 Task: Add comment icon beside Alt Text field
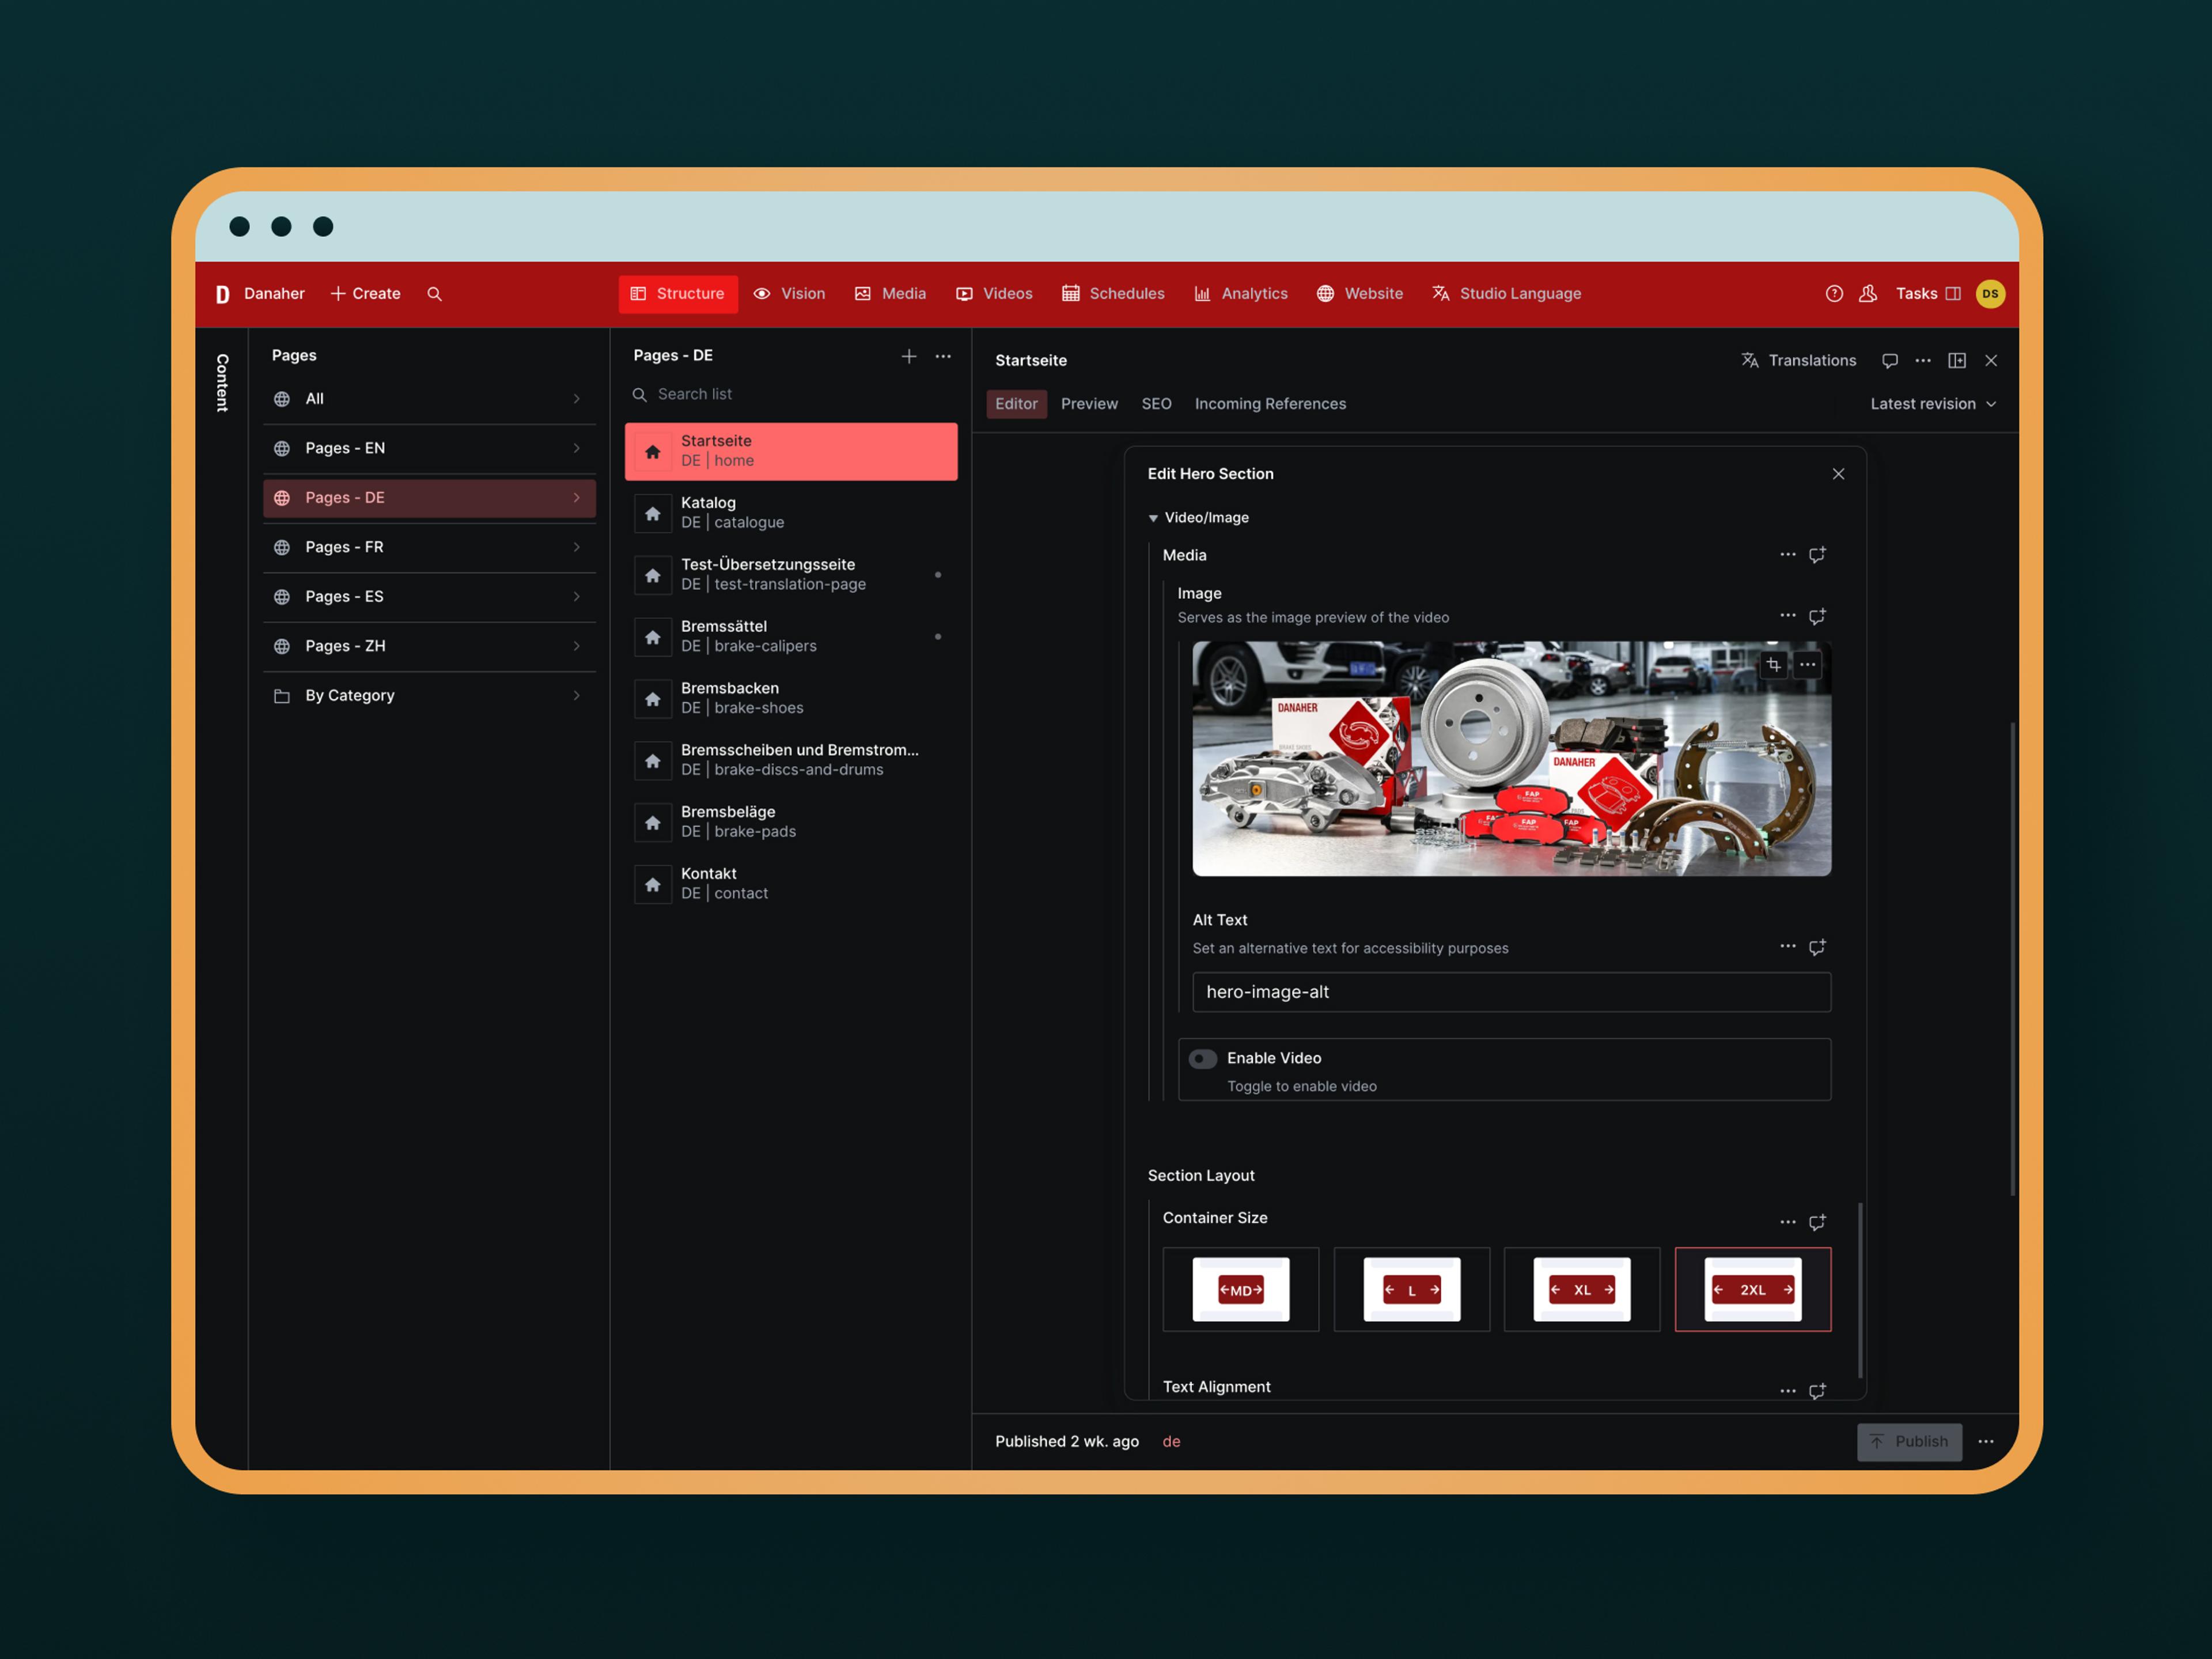click(x=1817, y=947)
